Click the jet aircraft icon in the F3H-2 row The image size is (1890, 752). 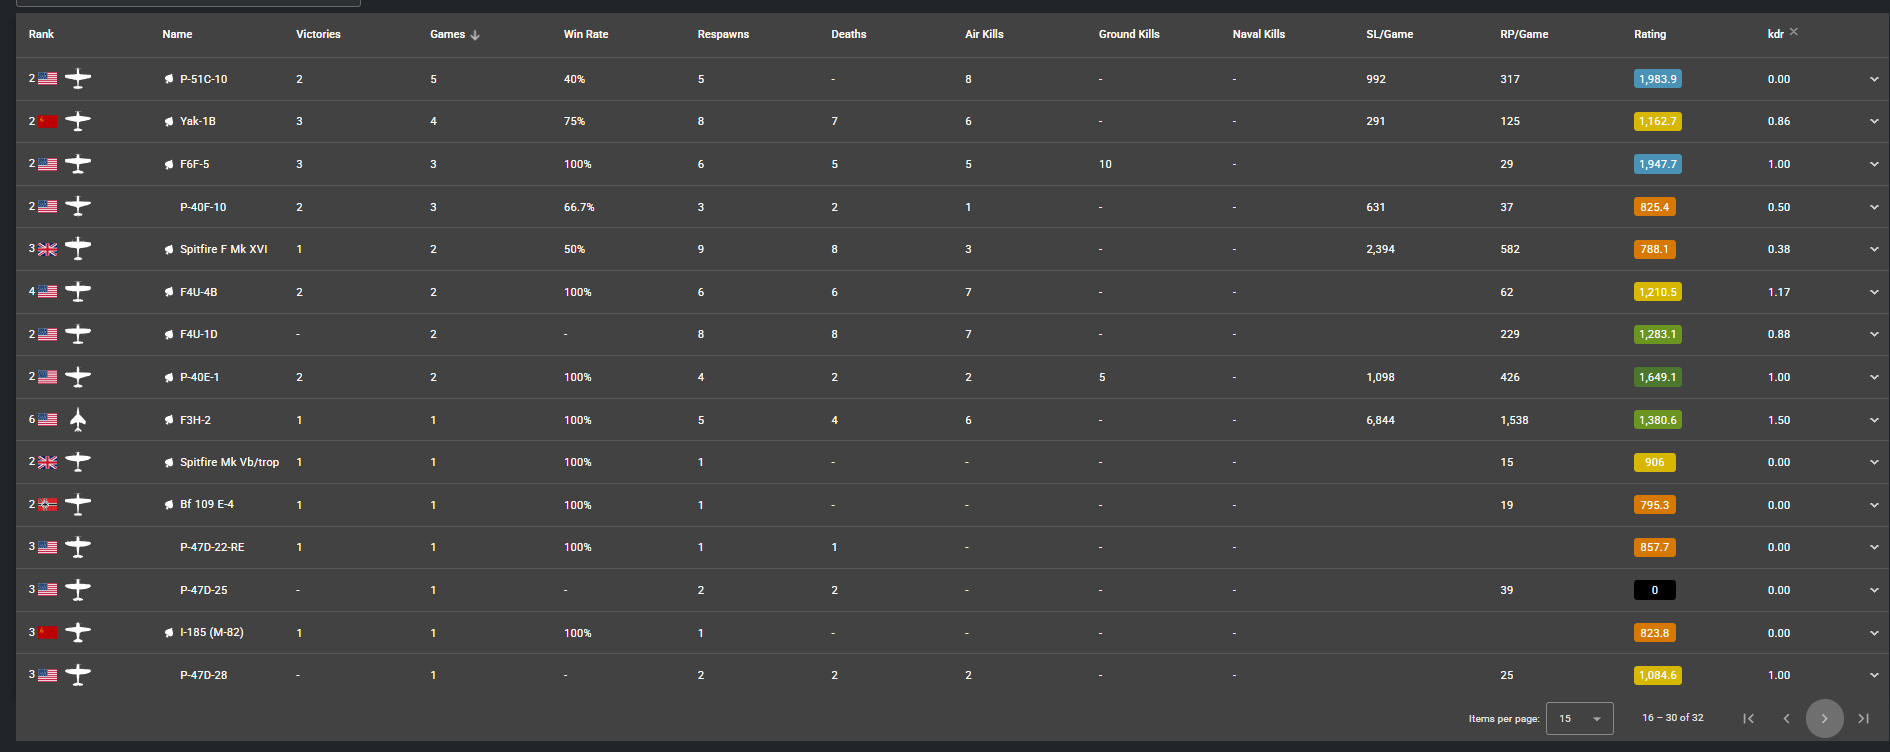pyautogui.click(x=78, y=420)
